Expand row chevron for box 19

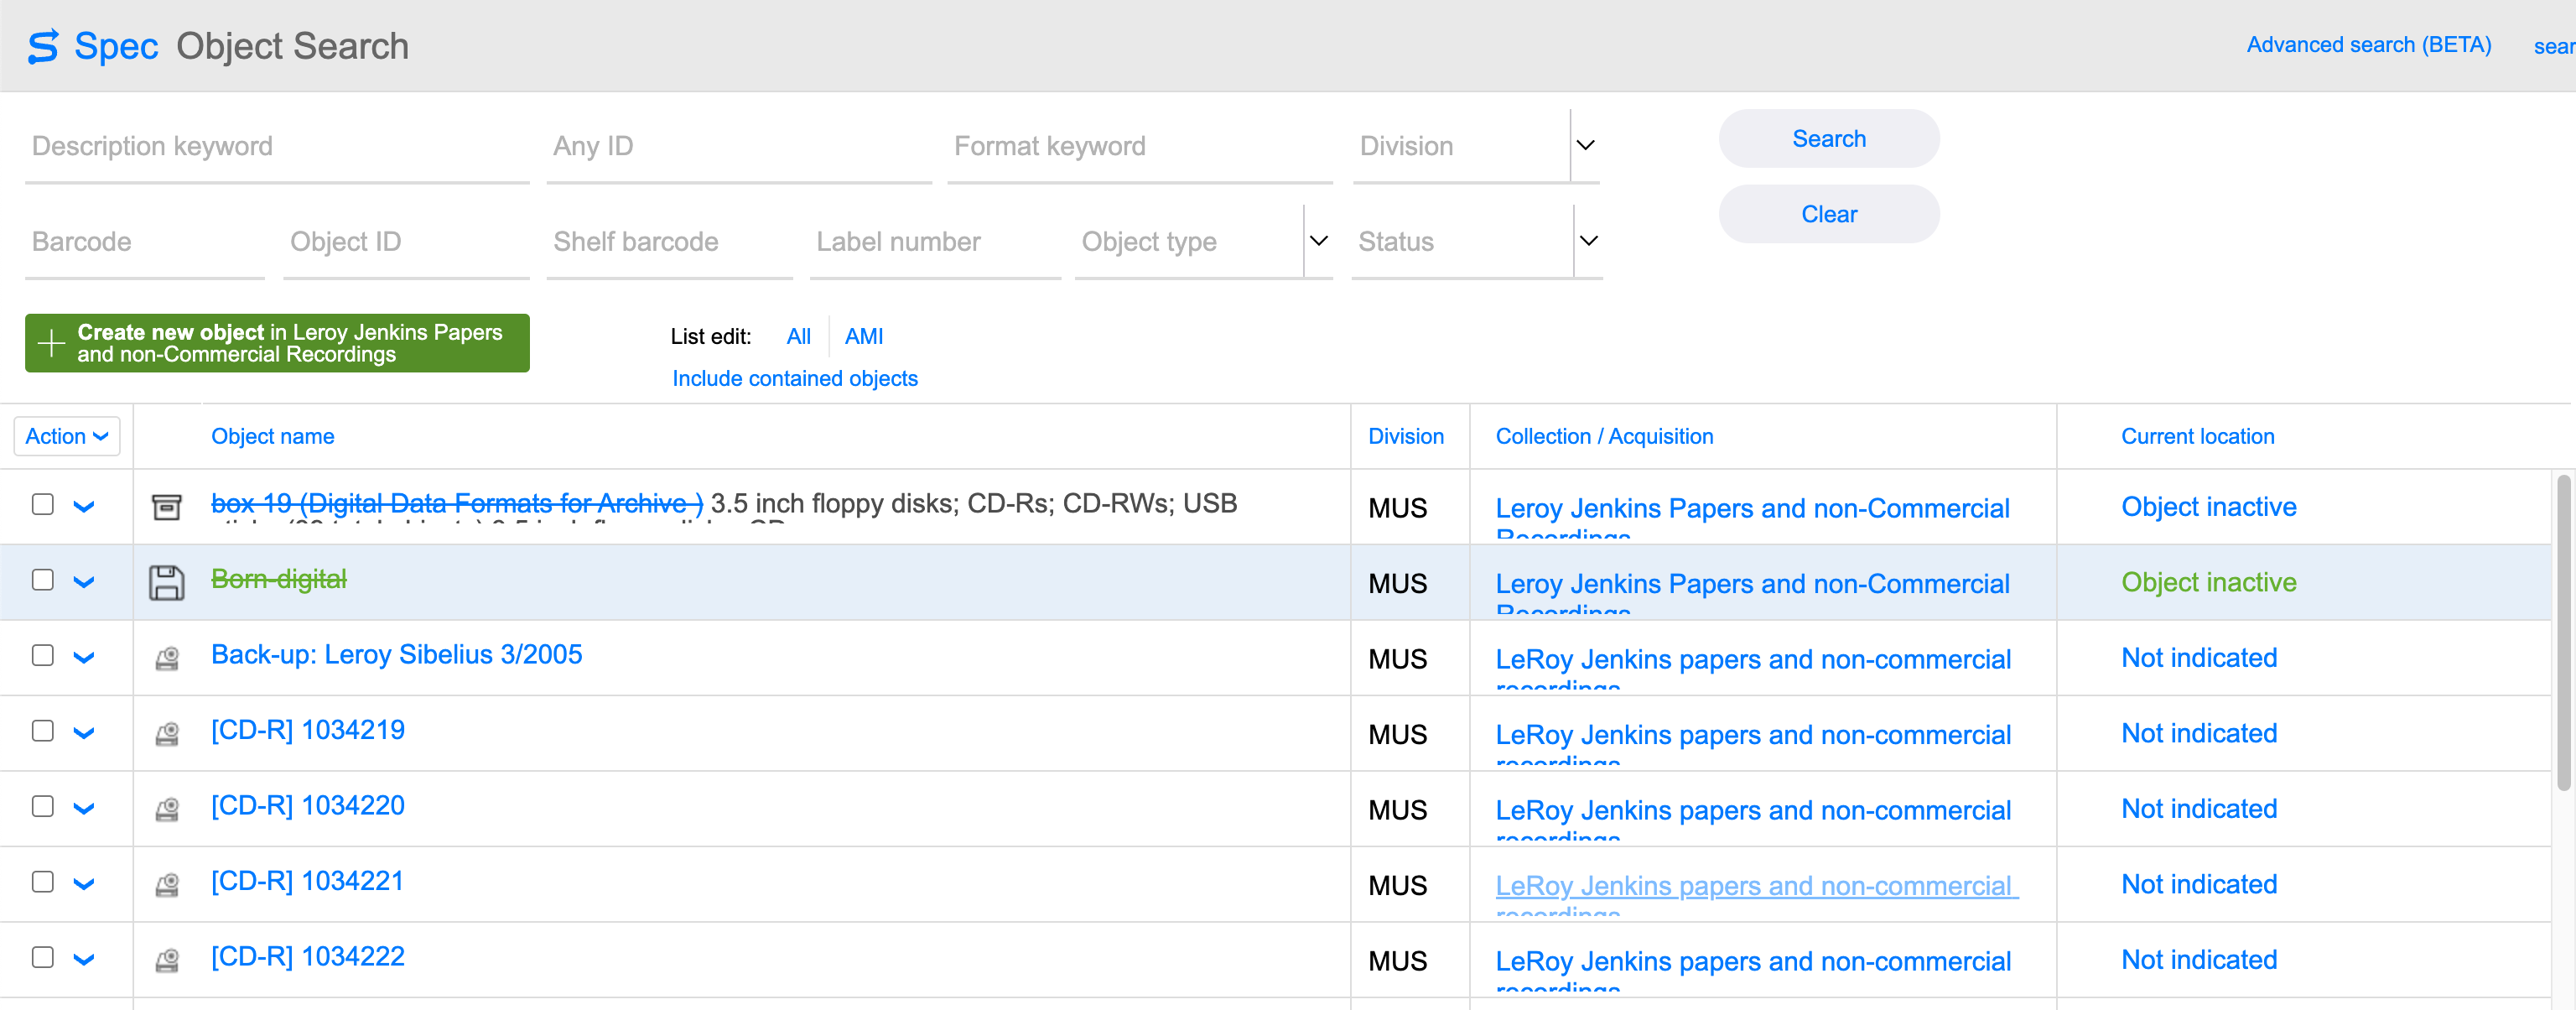(x=84, y=507)
